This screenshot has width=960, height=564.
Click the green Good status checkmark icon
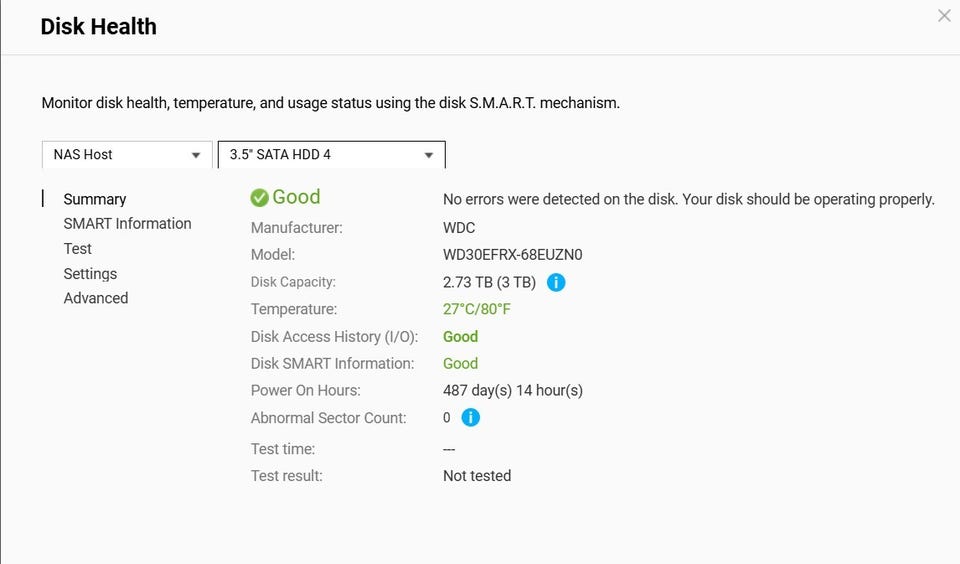tap(260, 198)
